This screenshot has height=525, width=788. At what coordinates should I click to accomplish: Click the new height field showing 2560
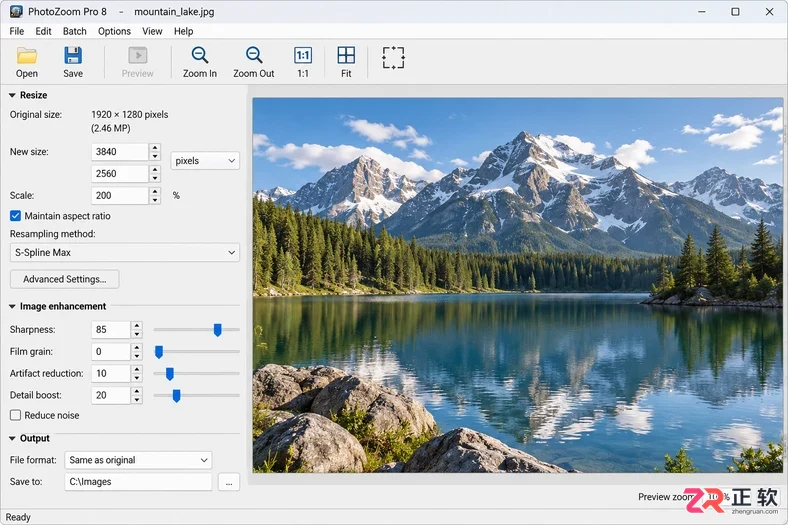tap(120, 174)
